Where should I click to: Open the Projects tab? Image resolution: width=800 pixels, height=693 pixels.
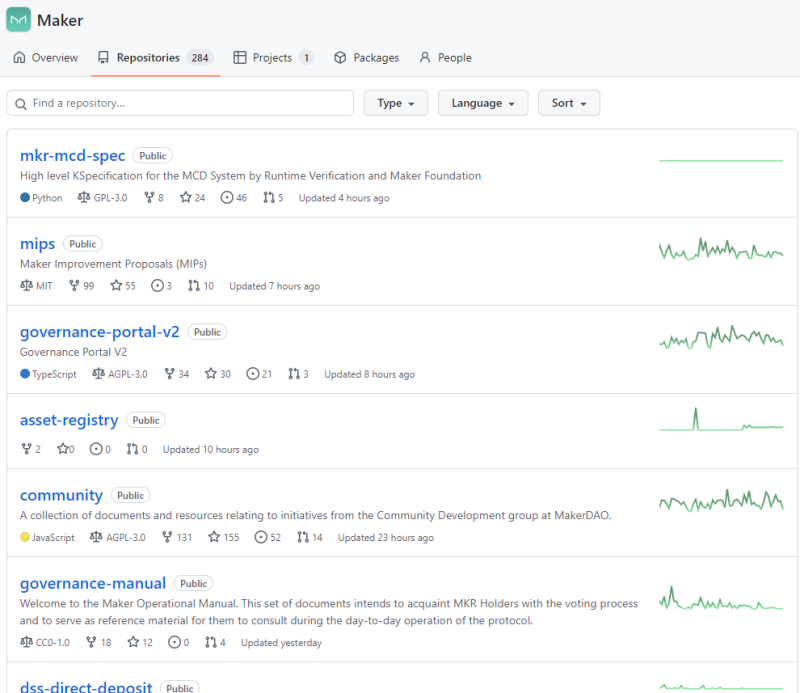(272, 58)
